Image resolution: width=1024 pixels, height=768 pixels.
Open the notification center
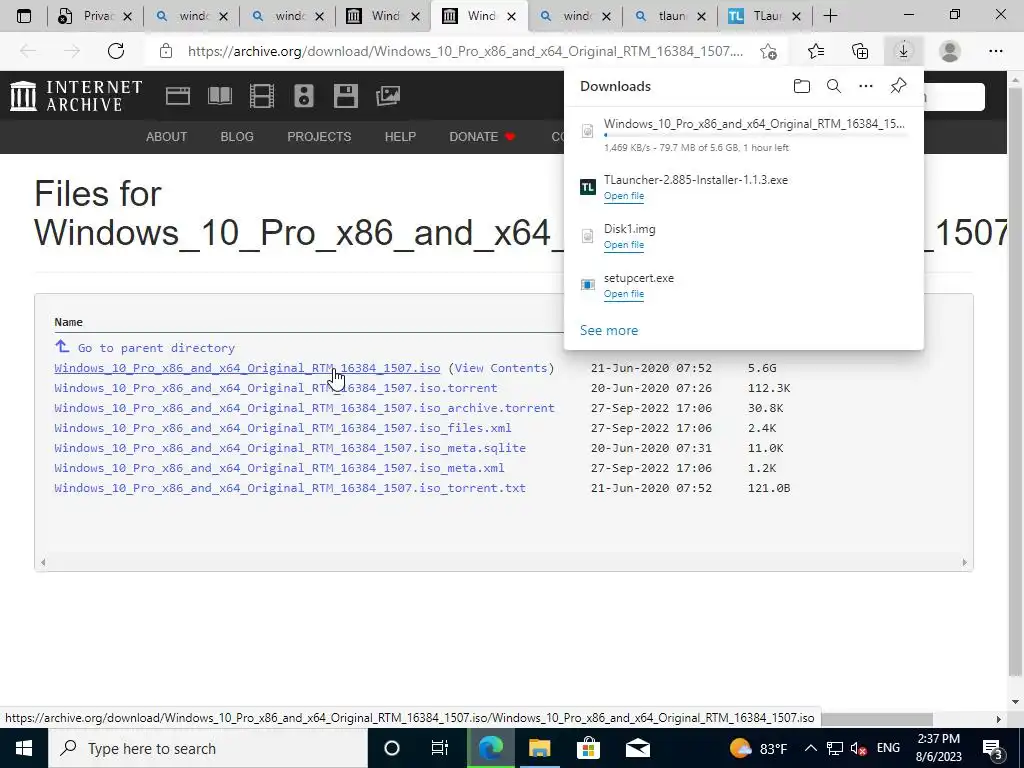click(x=993, y=748)
